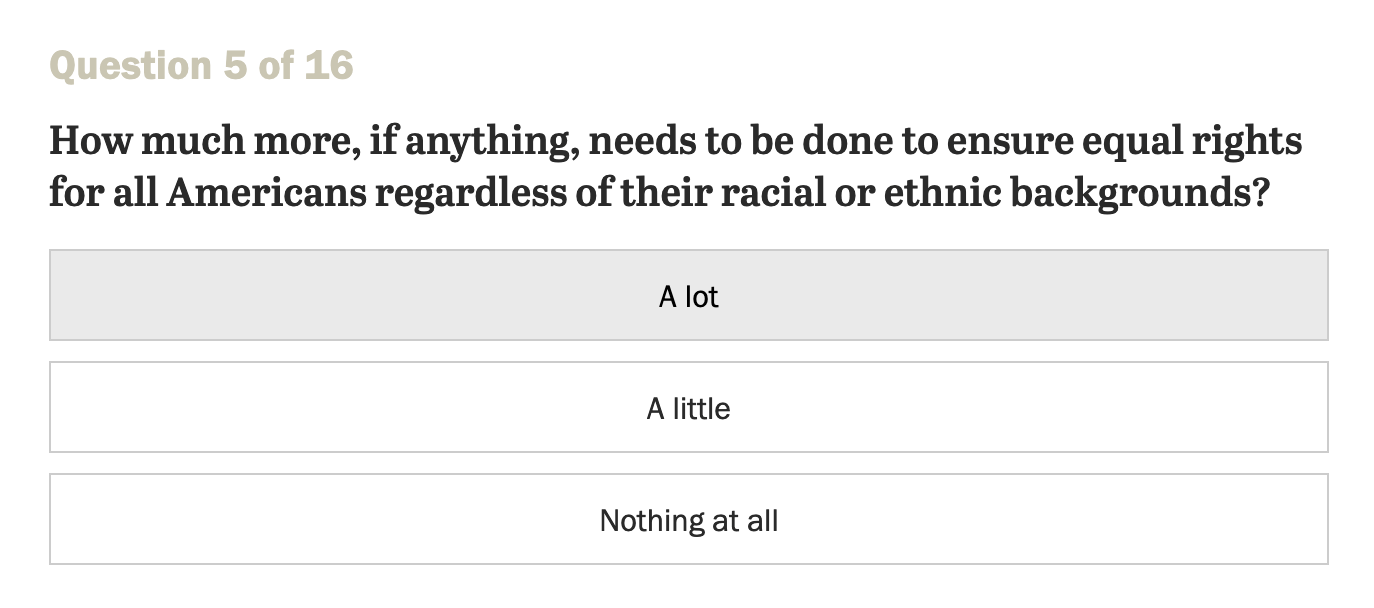Click the words "How much more" in the question
Viewport: 1374px width, 608px height.
pyautogui.click(x=198, y=141)
